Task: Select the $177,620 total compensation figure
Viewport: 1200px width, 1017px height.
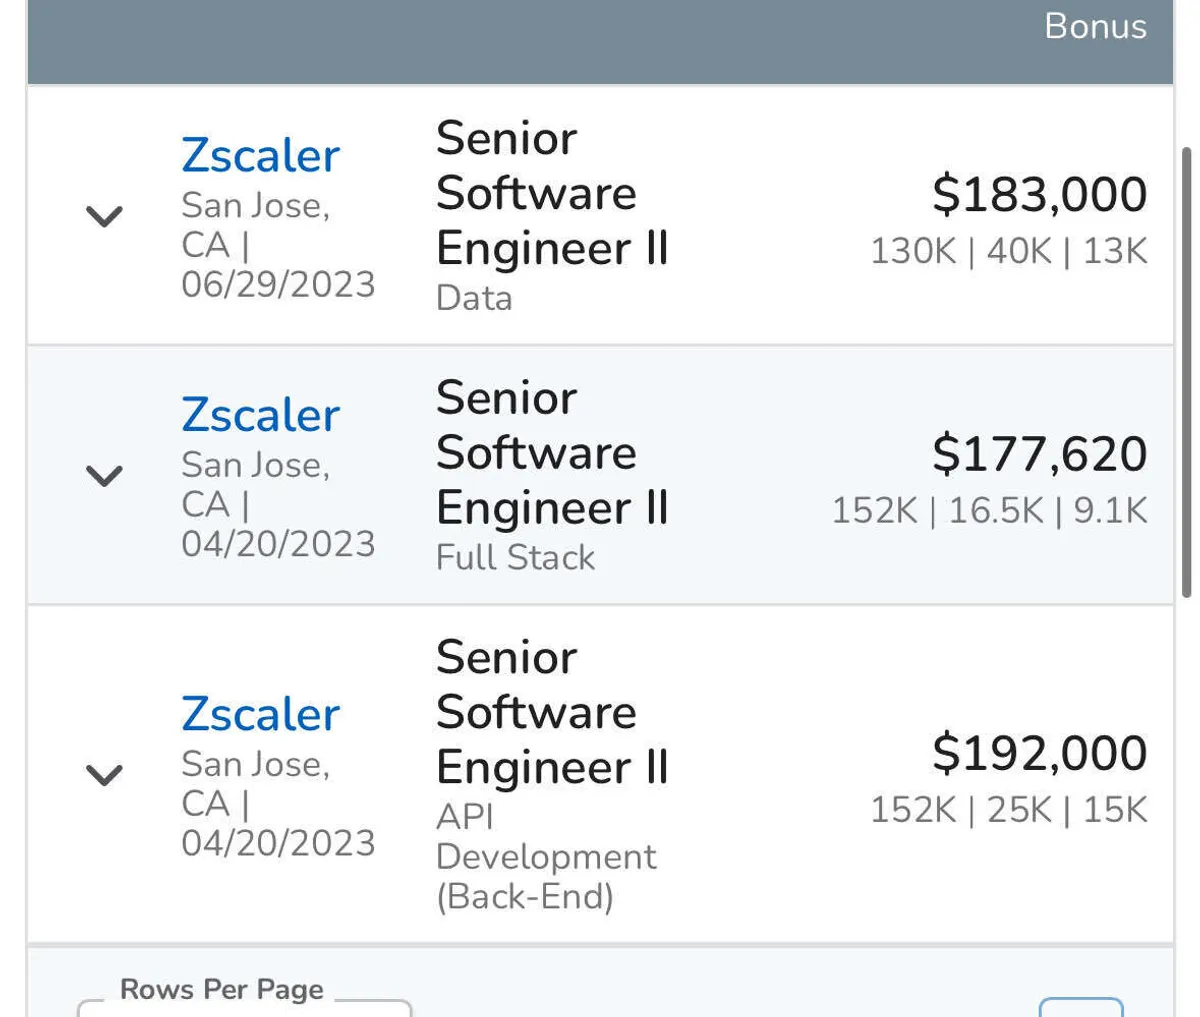Action: (x=1039, y=454)
